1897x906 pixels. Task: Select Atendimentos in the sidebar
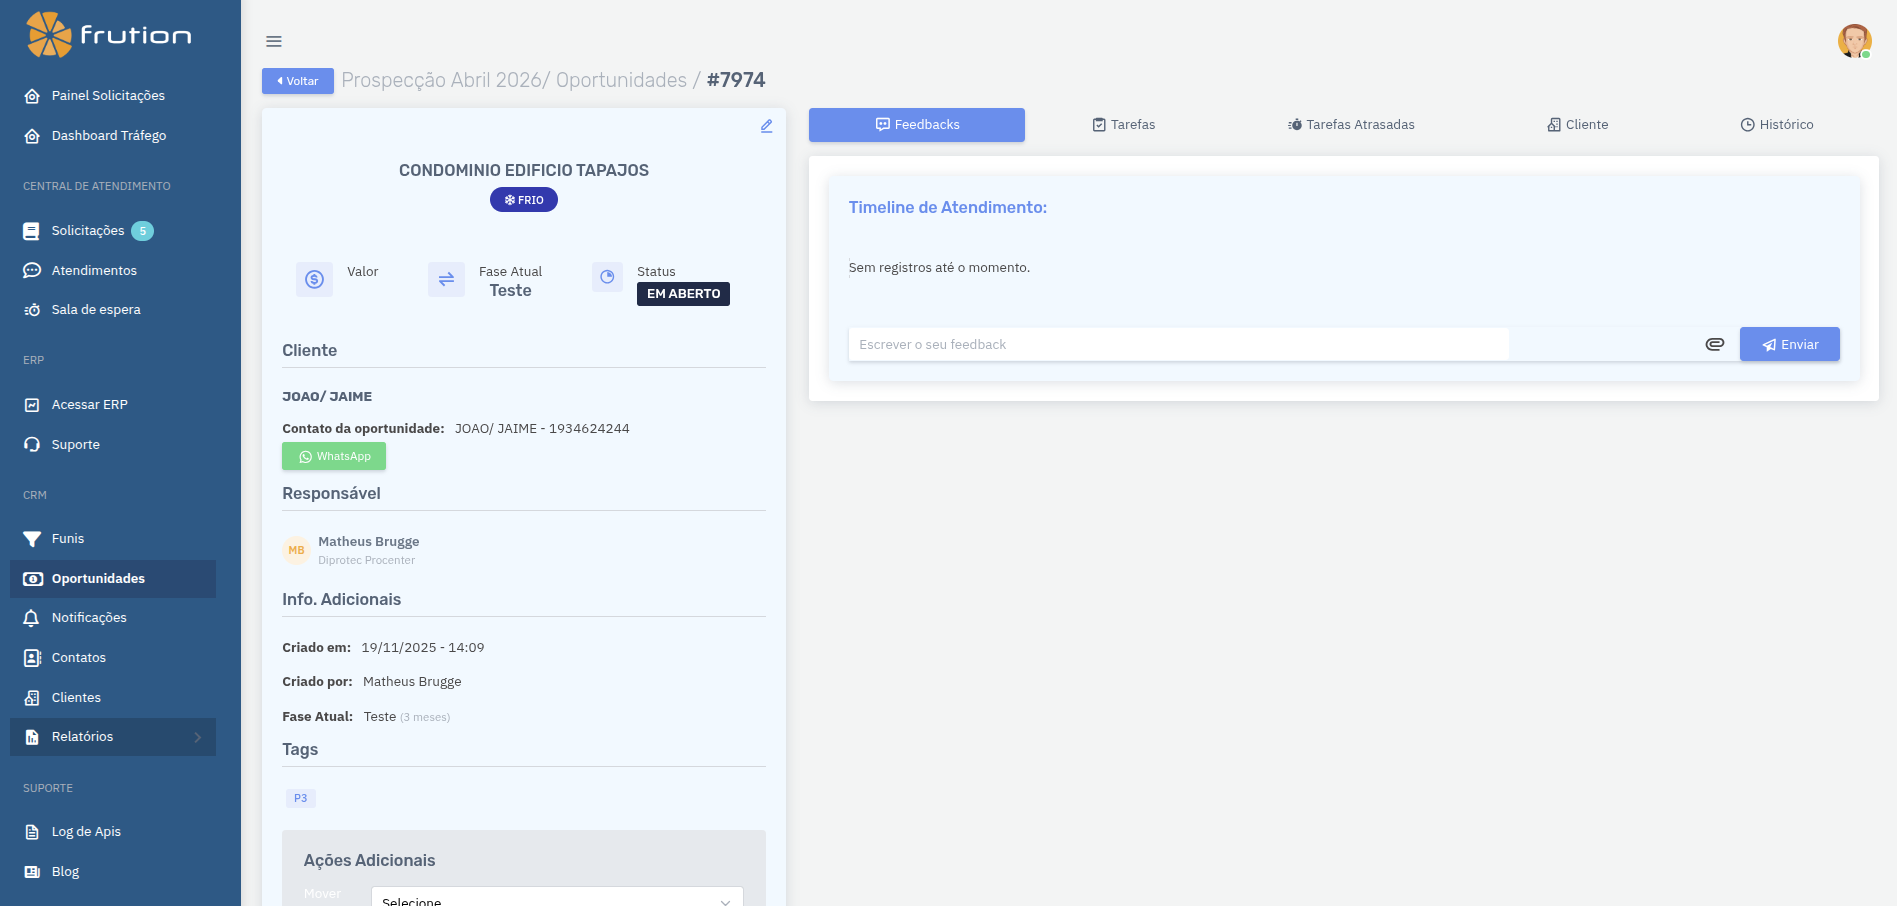94,270
